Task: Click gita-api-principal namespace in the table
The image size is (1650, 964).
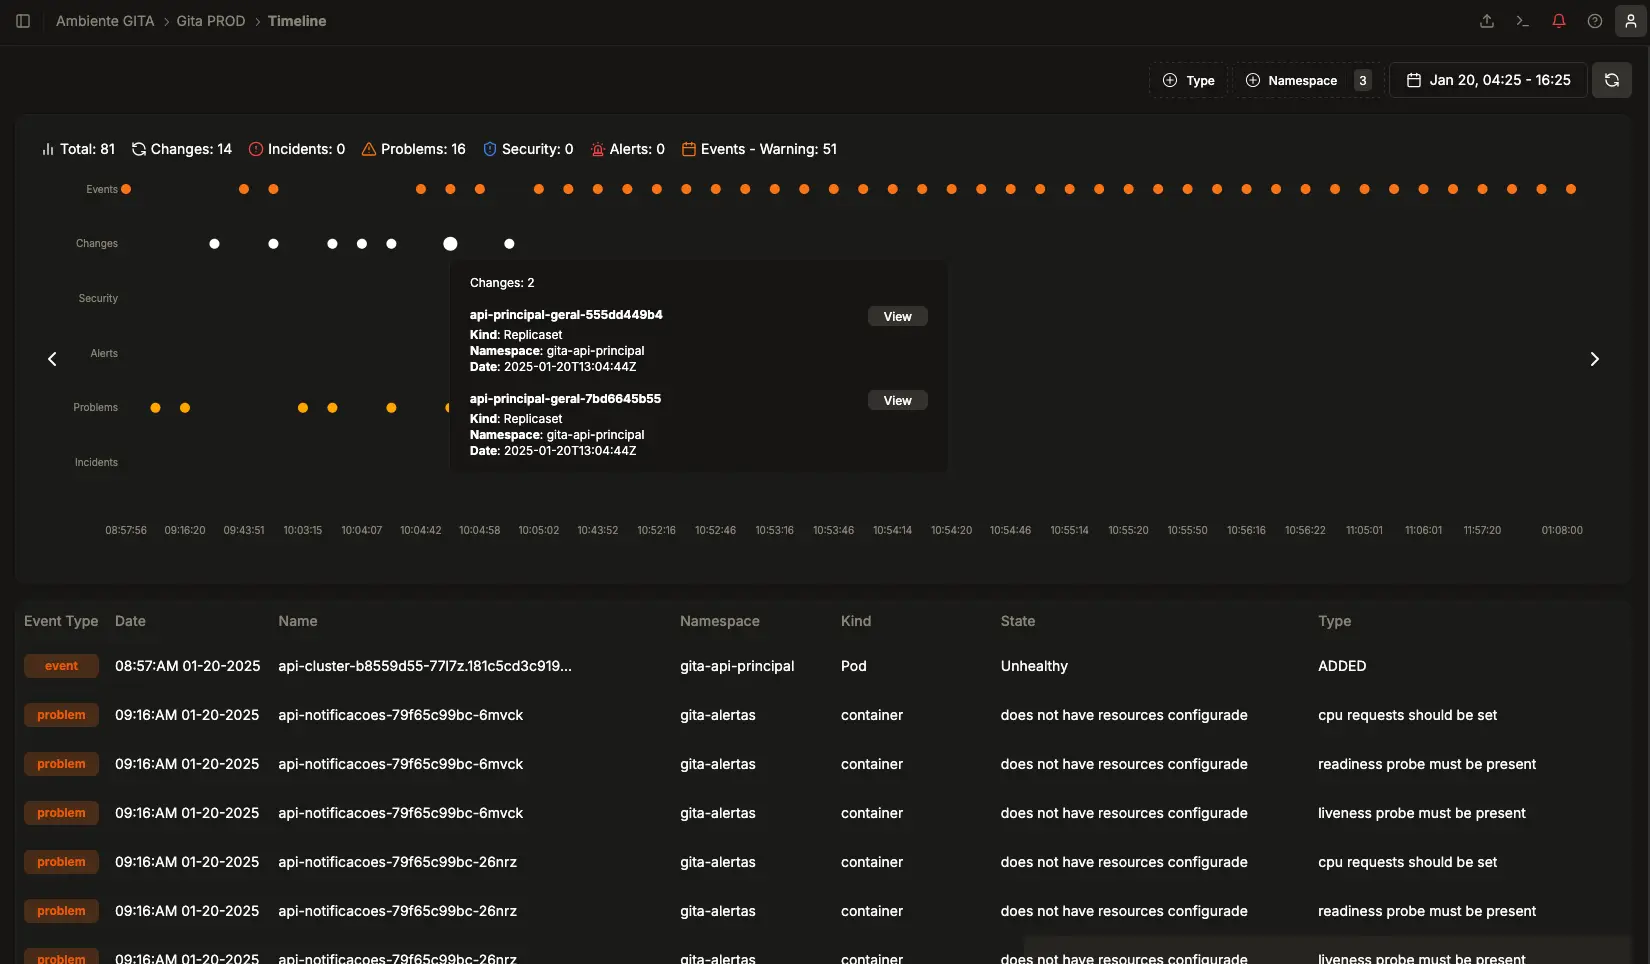Action: tap(737, 666)
